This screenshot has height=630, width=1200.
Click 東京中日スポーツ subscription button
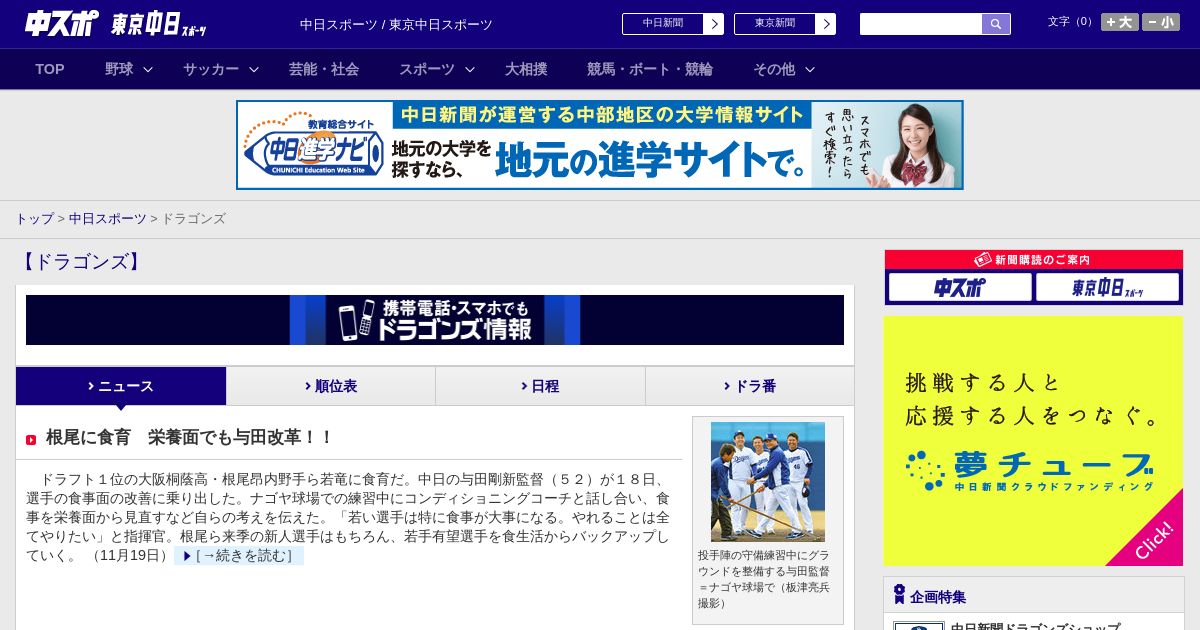pyautogui.click(x=1107, y=288)
